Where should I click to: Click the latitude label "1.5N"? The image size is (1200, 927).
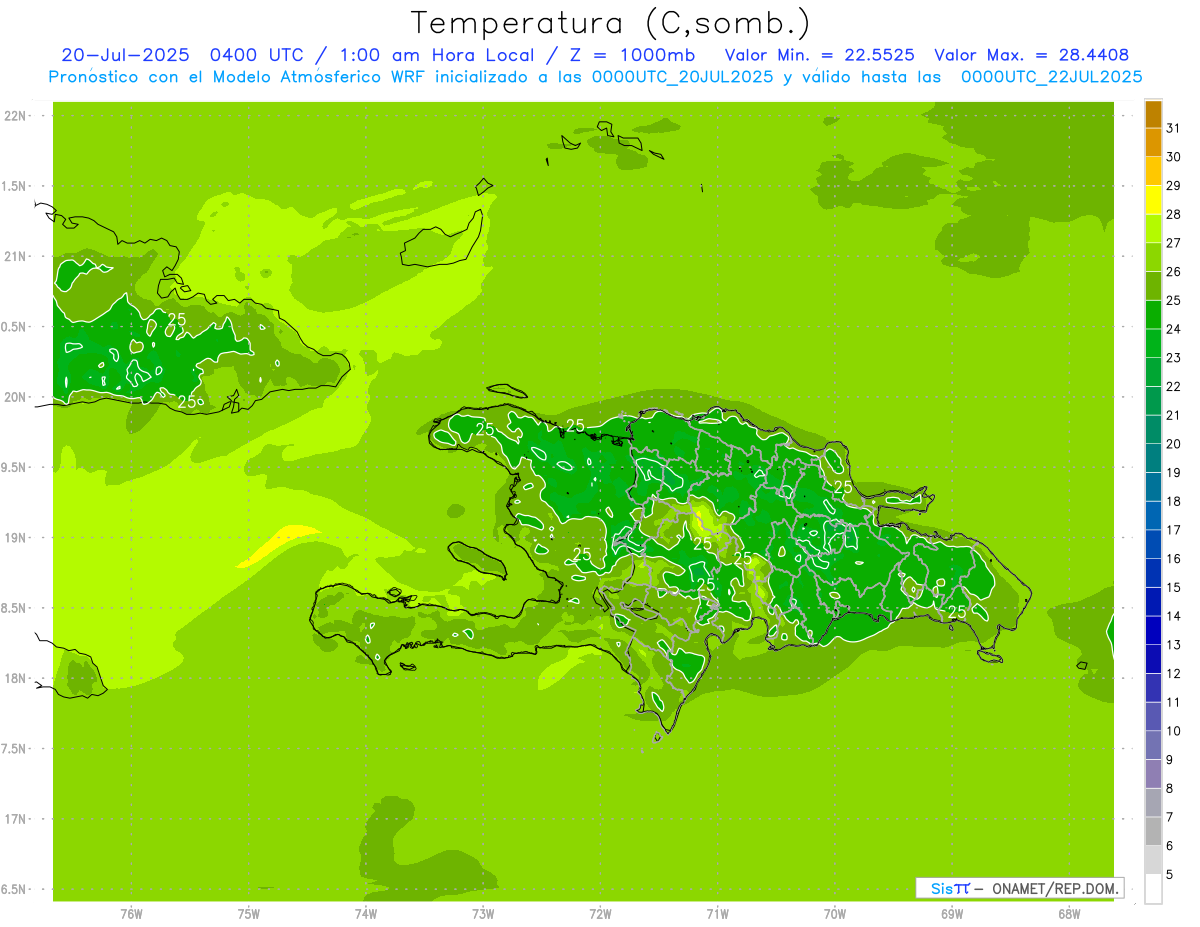coord(14,186)
